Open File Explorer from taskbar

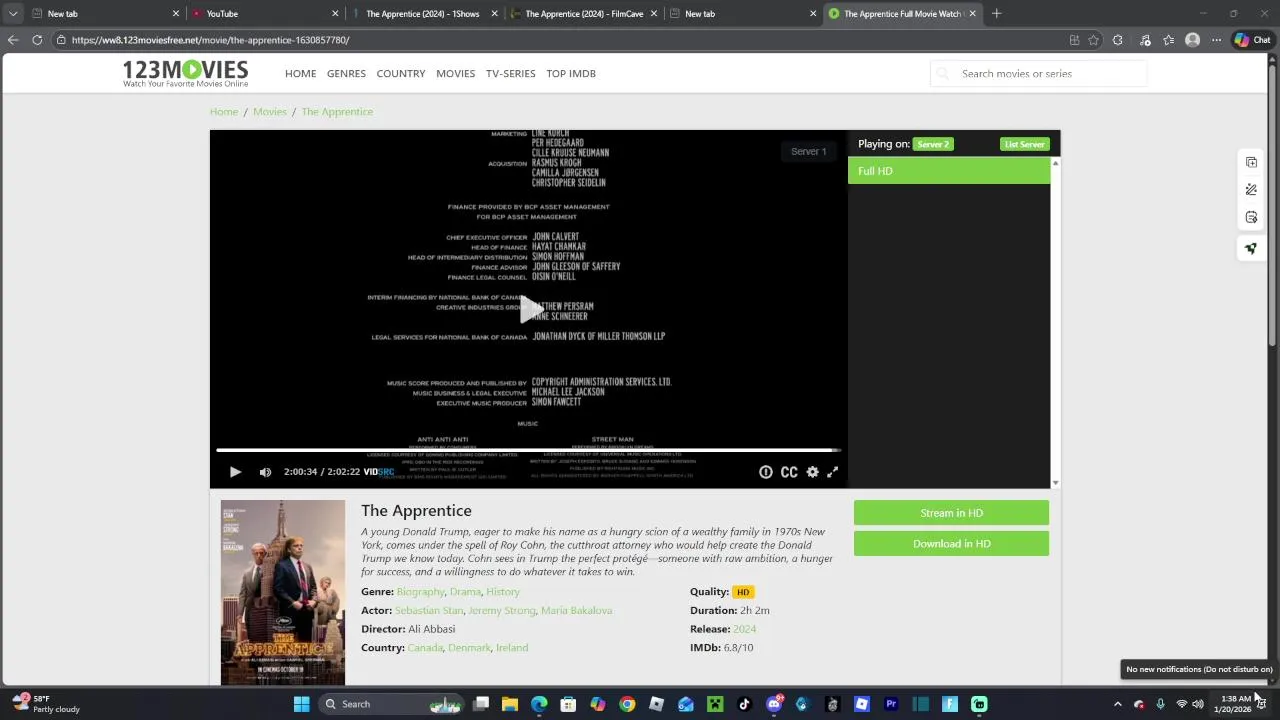510,704
